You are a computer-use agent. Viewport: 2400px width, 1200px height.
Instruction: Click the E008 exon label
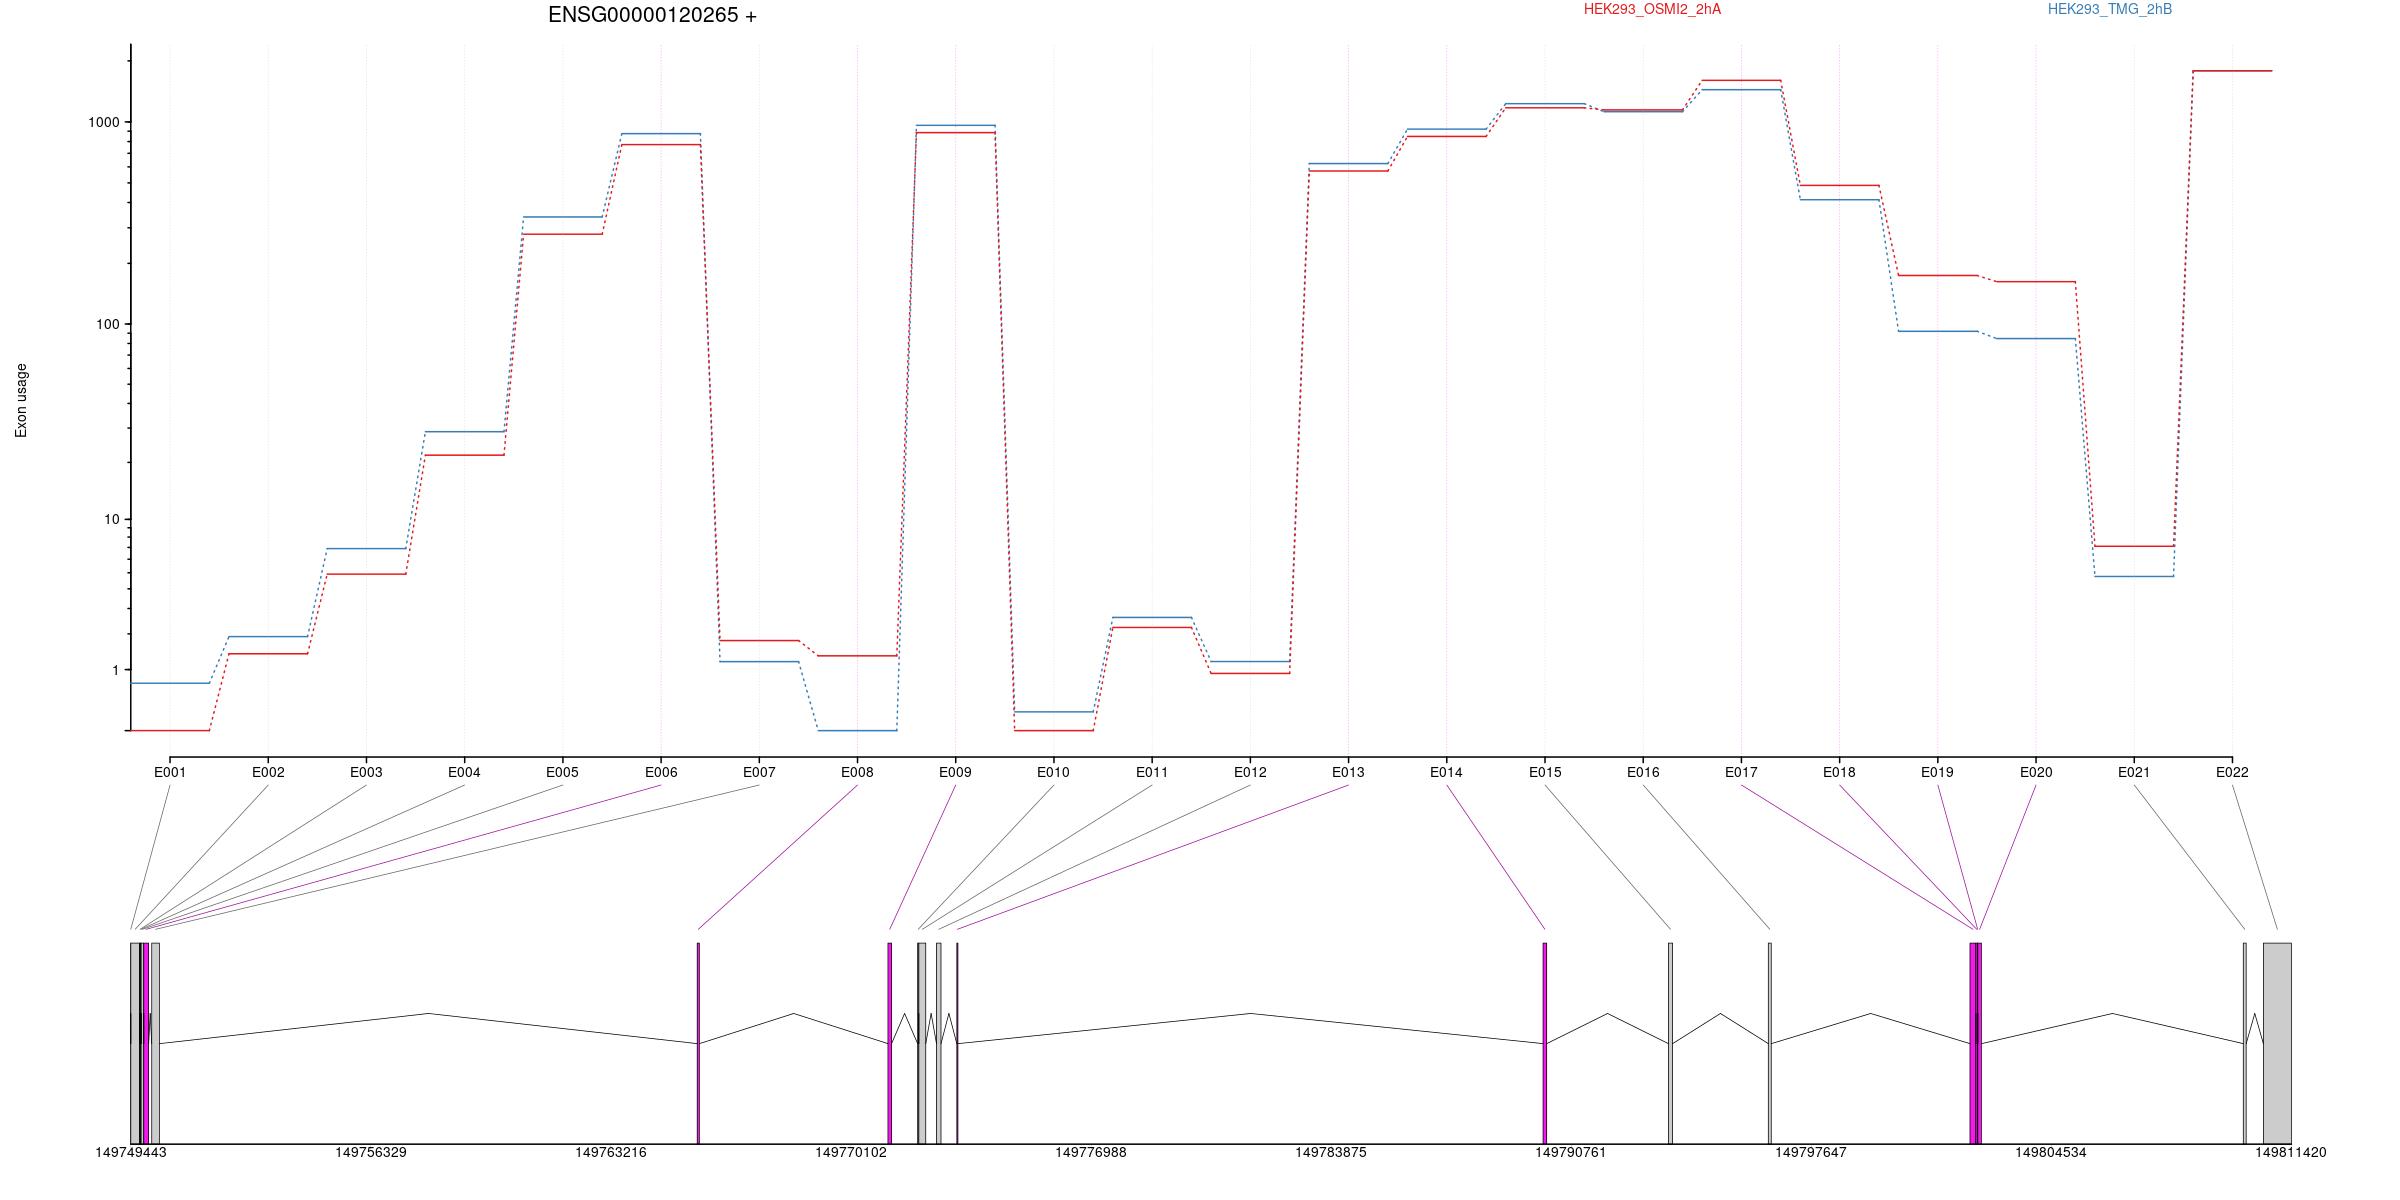coord(857,772)
